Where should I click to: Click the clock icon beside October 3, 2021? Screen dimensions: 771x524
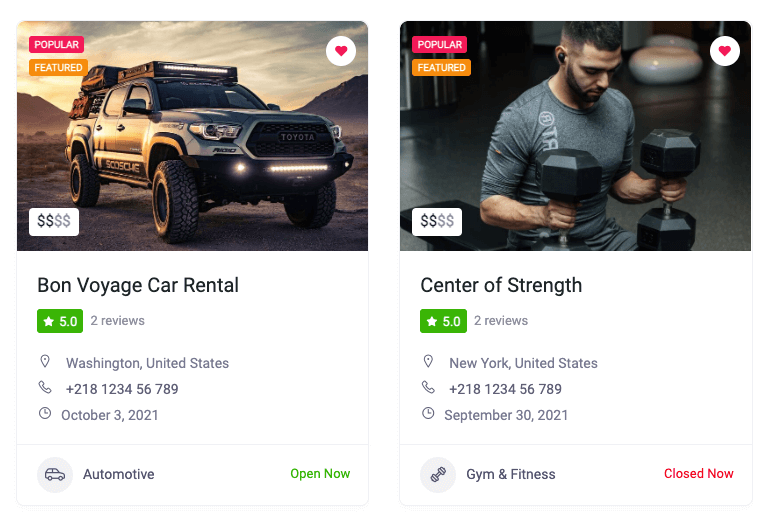[45, 414]
